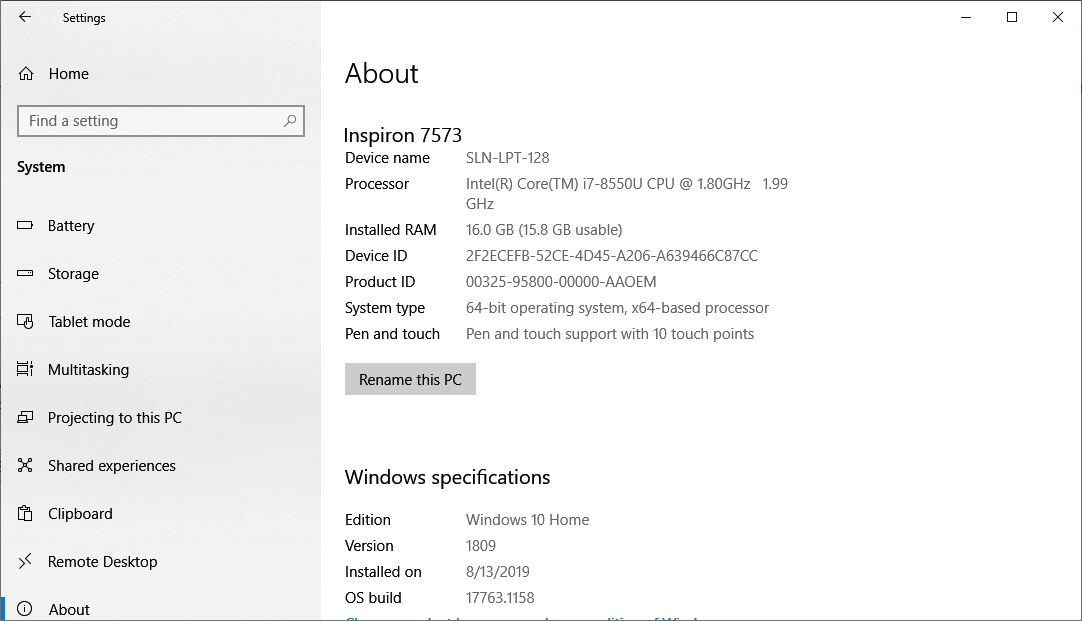
Task: Focus the Find a setting search box
Action: click(160, 121)
